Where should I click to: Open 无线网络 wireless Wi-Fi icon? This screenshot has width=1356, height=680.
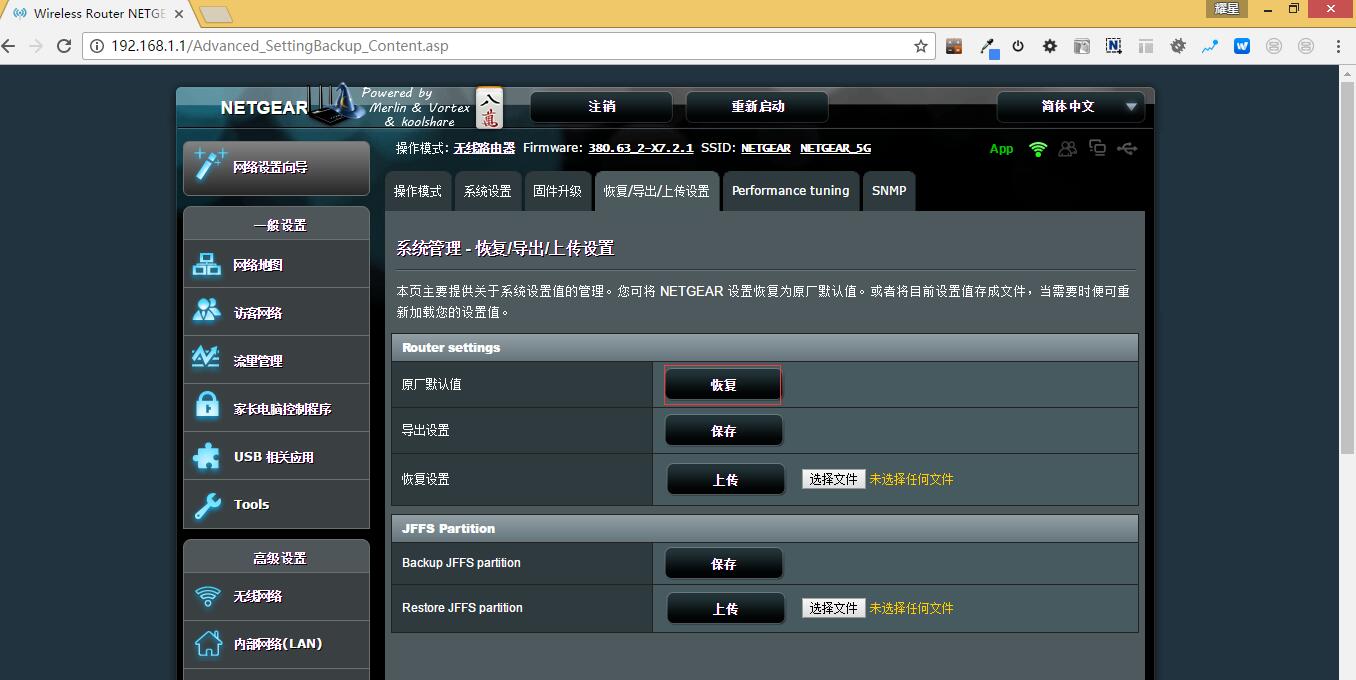click(207, 596)
